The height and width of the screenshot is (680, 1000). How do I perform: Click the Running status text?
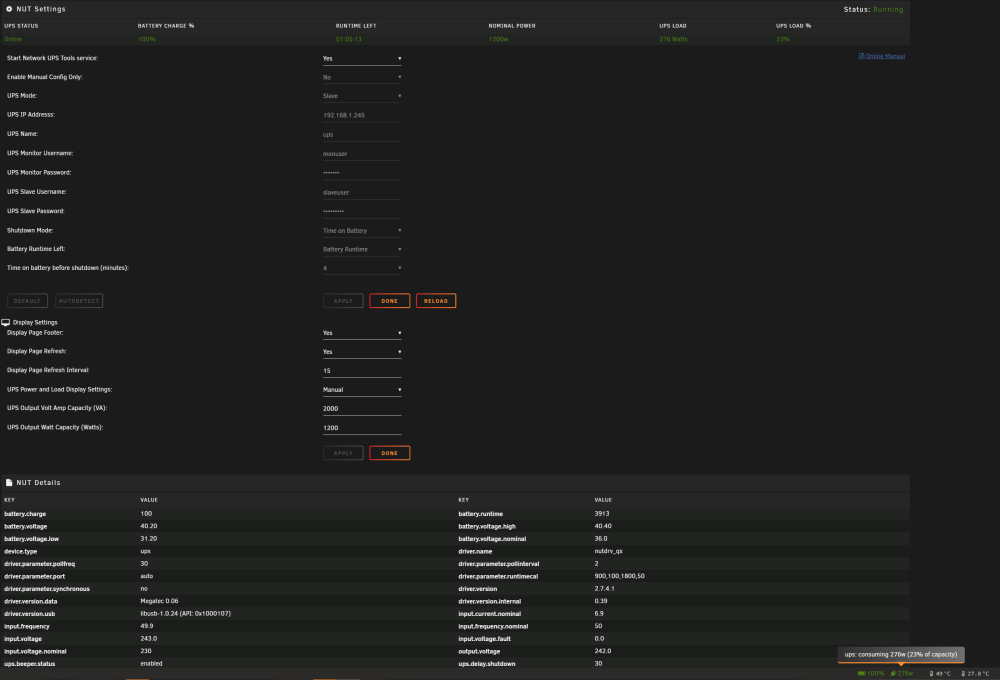tap(888, 10)
